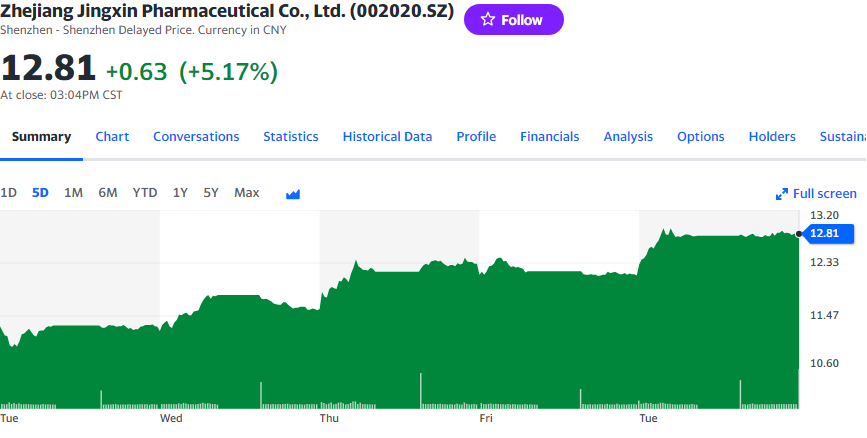Open the chart type icon

[x=293, y=193]
